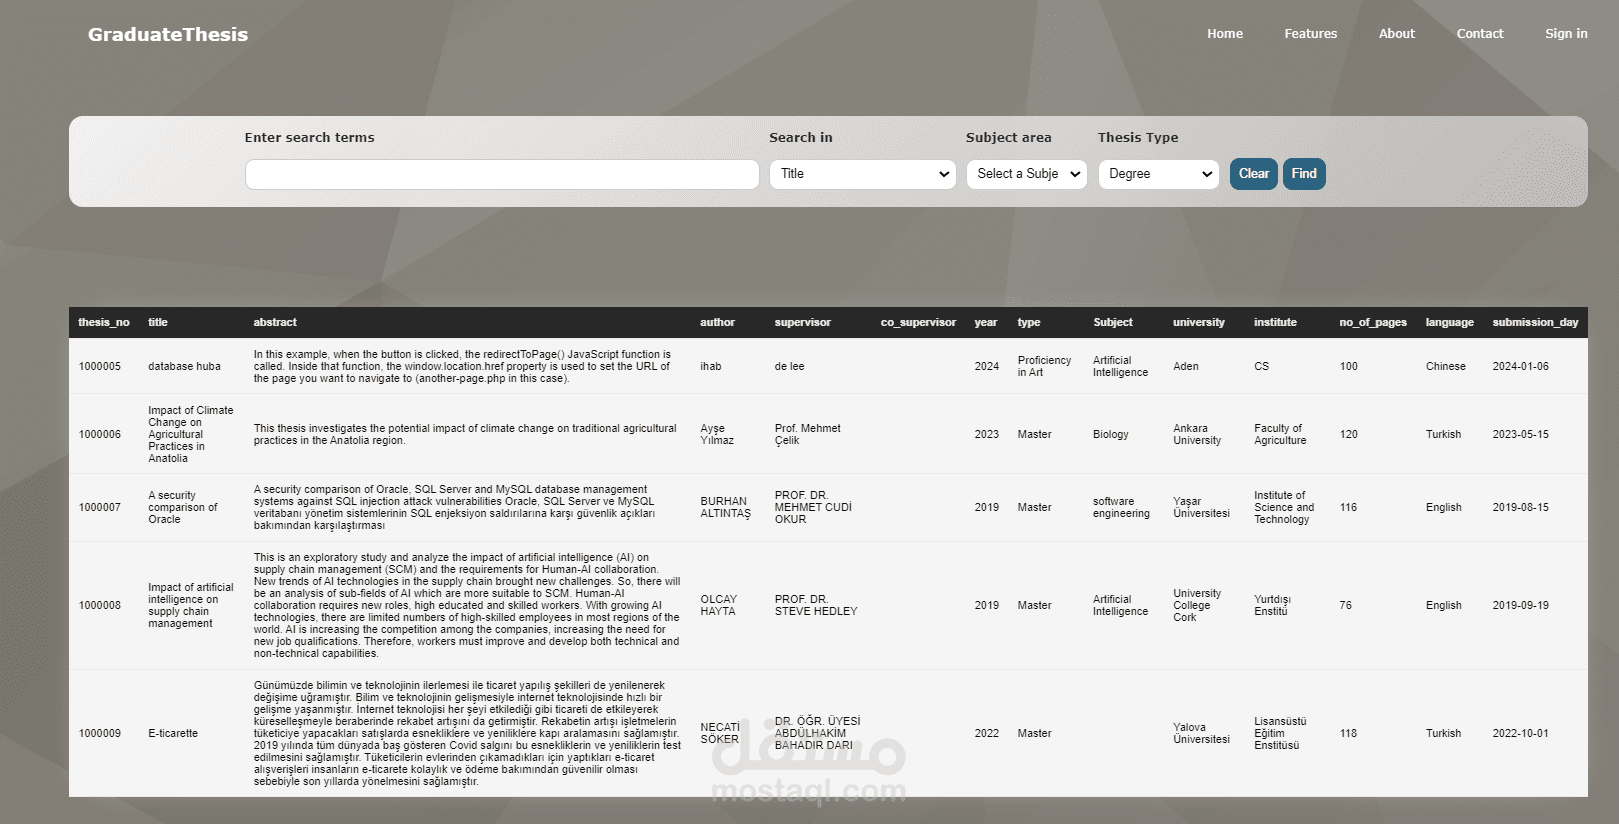Image resolution: width=1619 pixels, height=824 pixels.
Task: Open the About page
Action: (1397, 33)
